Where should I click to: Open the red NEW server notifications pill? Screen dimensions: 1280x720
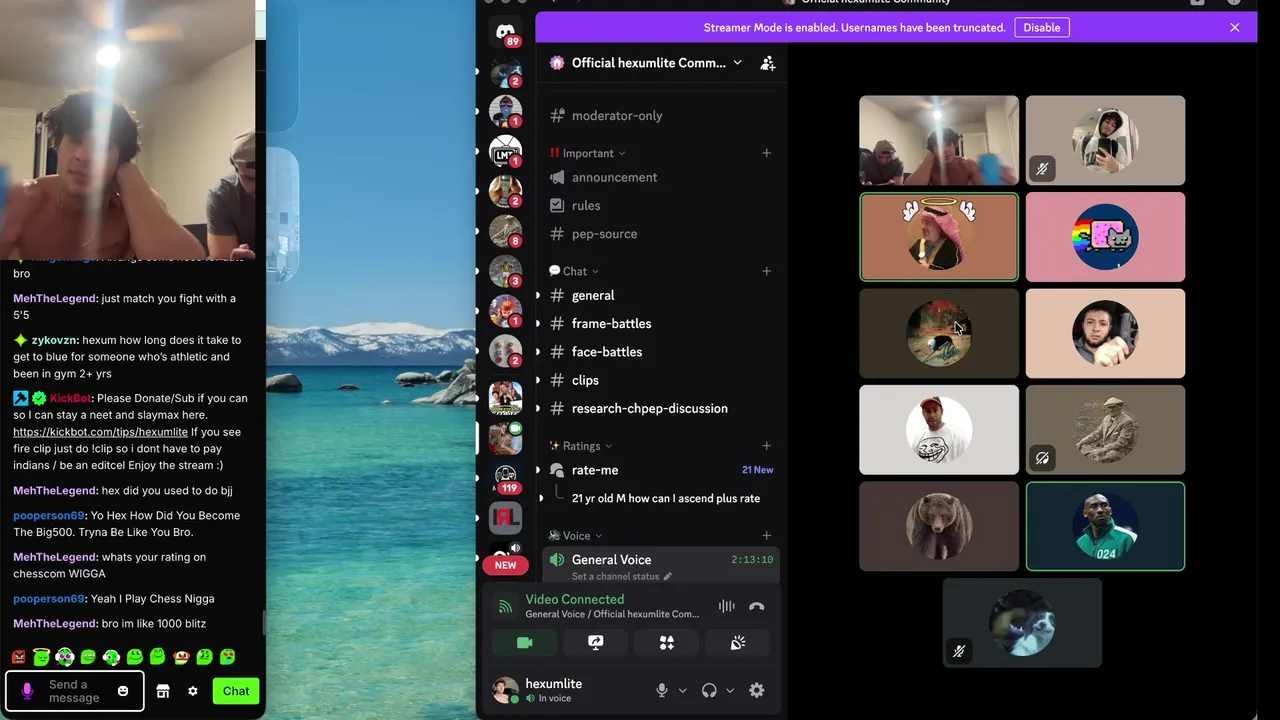coord(506,565)
